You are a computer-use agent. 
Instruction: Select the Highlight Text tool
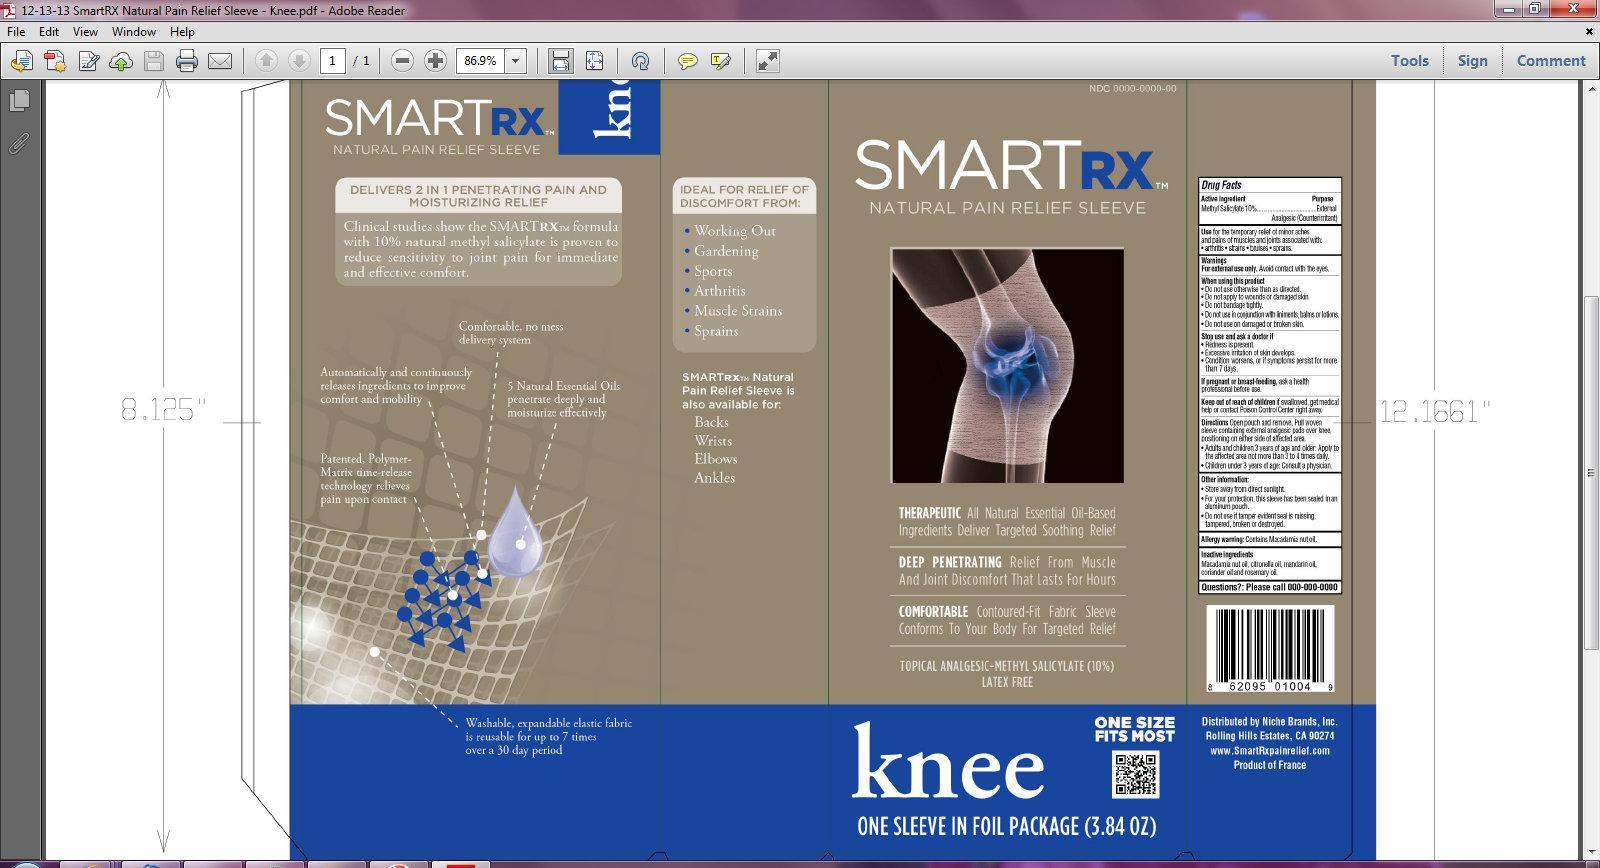[x=720, y=61]
